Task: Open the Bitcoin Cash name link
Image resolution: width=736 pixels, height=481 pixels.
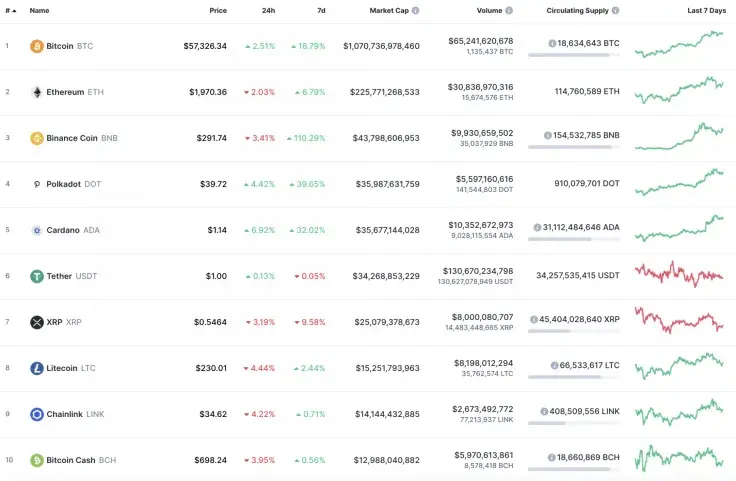Action: click(71, 460)
